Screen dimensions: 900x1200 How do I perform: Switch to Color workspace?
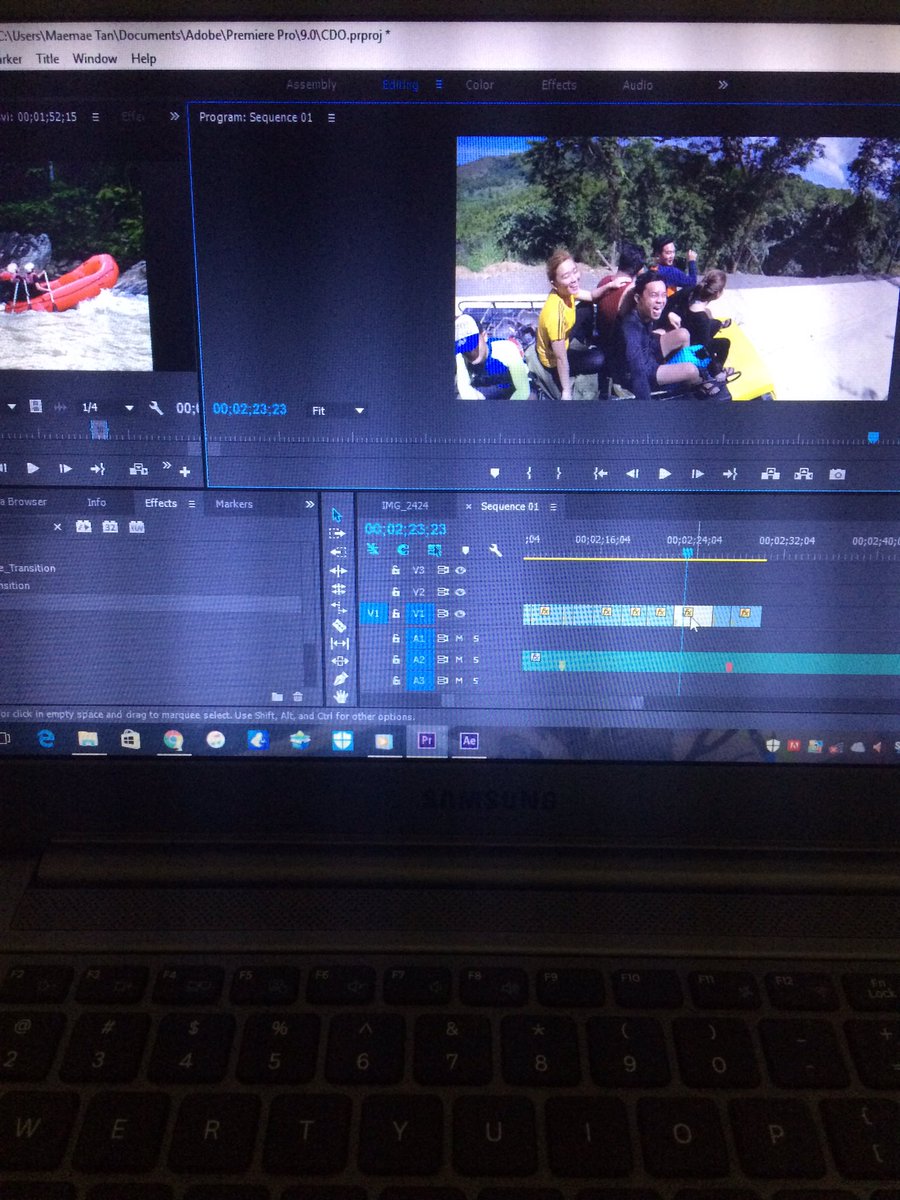pyautogui.click(x=480, y=85)
